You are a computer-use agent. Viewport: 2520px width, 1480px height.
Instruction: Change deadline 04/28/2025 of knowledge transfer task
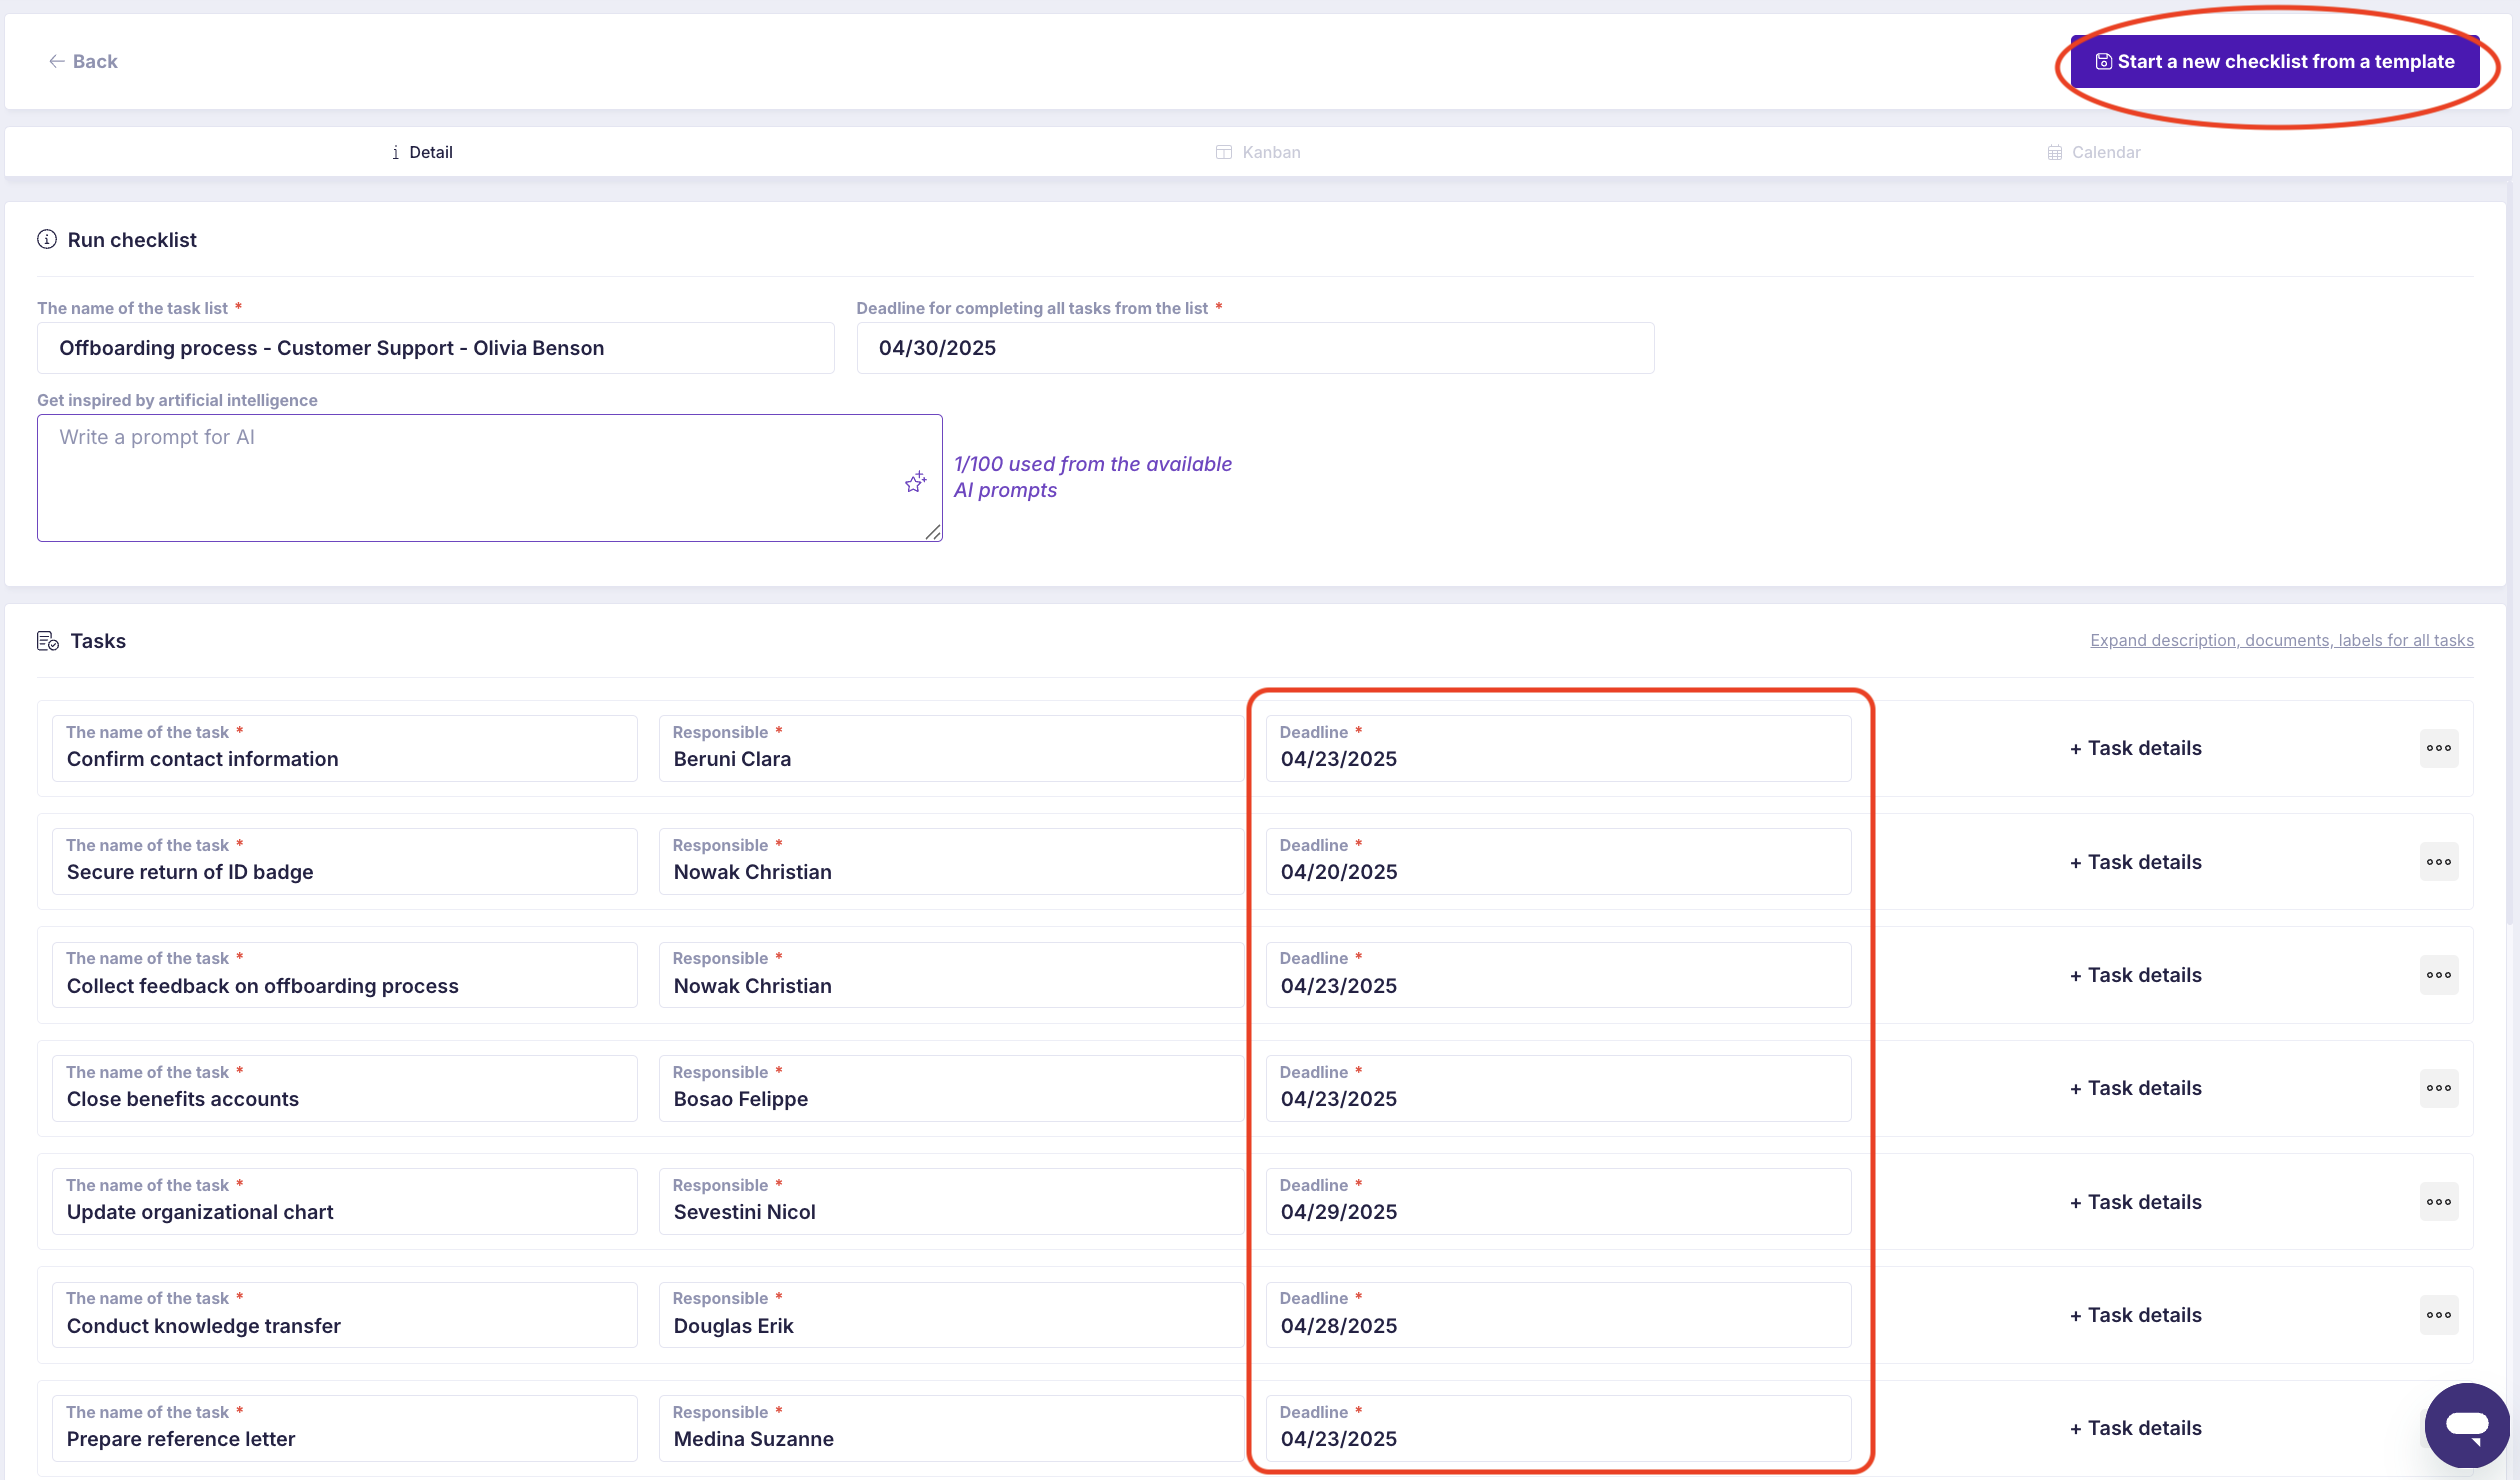(x=1558, y=1315)
